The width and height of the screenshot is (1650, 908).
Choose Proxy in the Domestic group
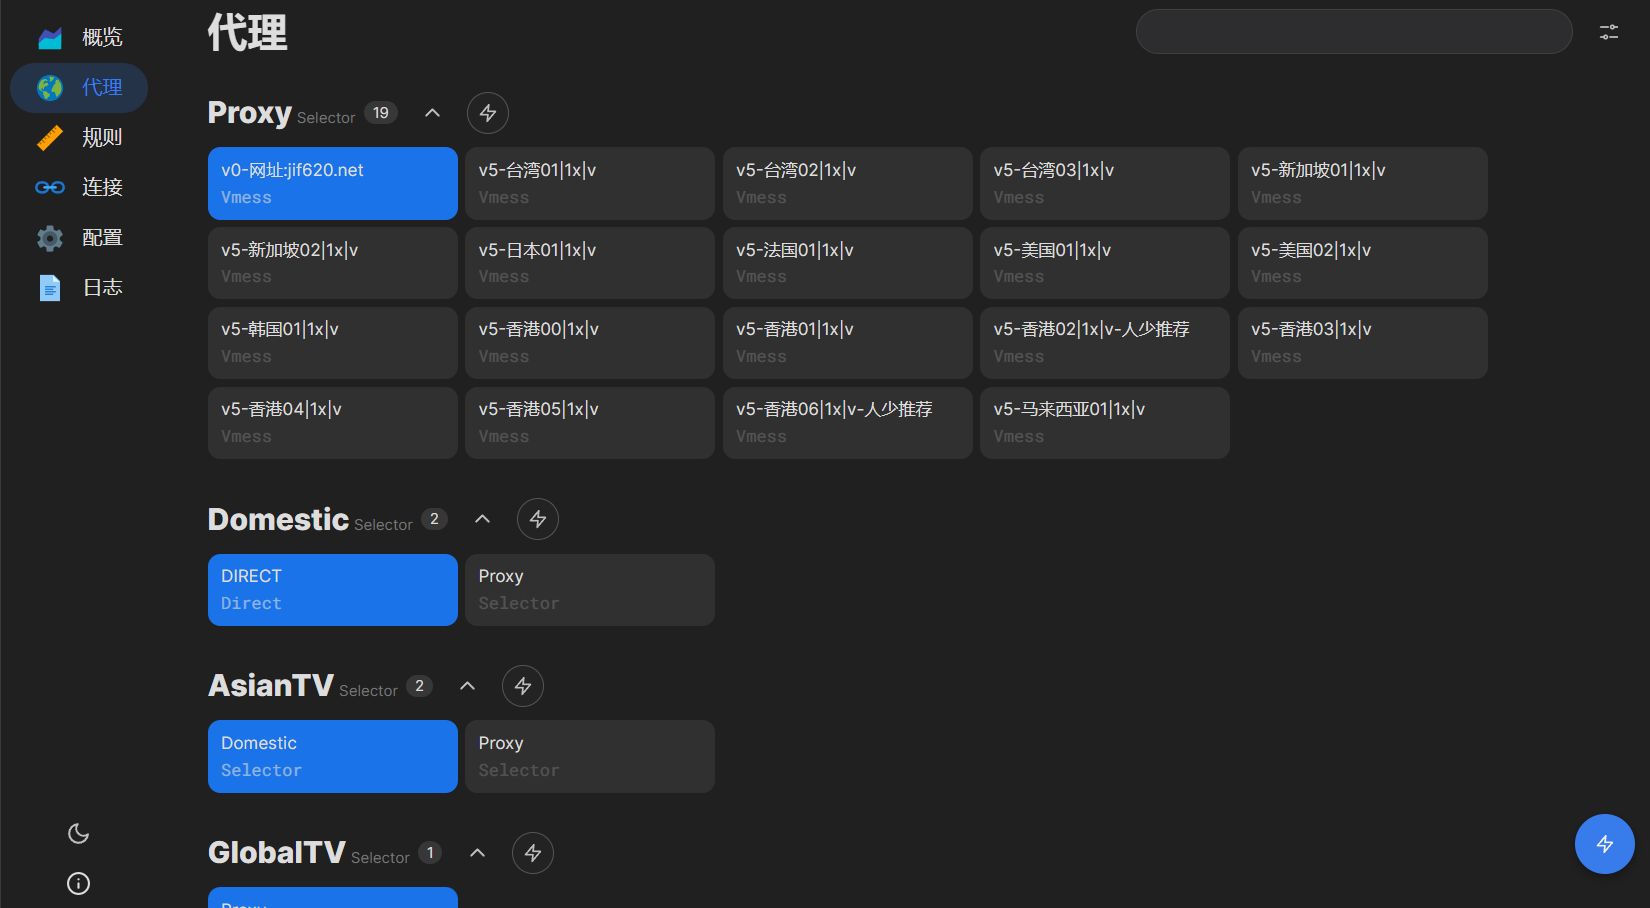click(589, 590)
